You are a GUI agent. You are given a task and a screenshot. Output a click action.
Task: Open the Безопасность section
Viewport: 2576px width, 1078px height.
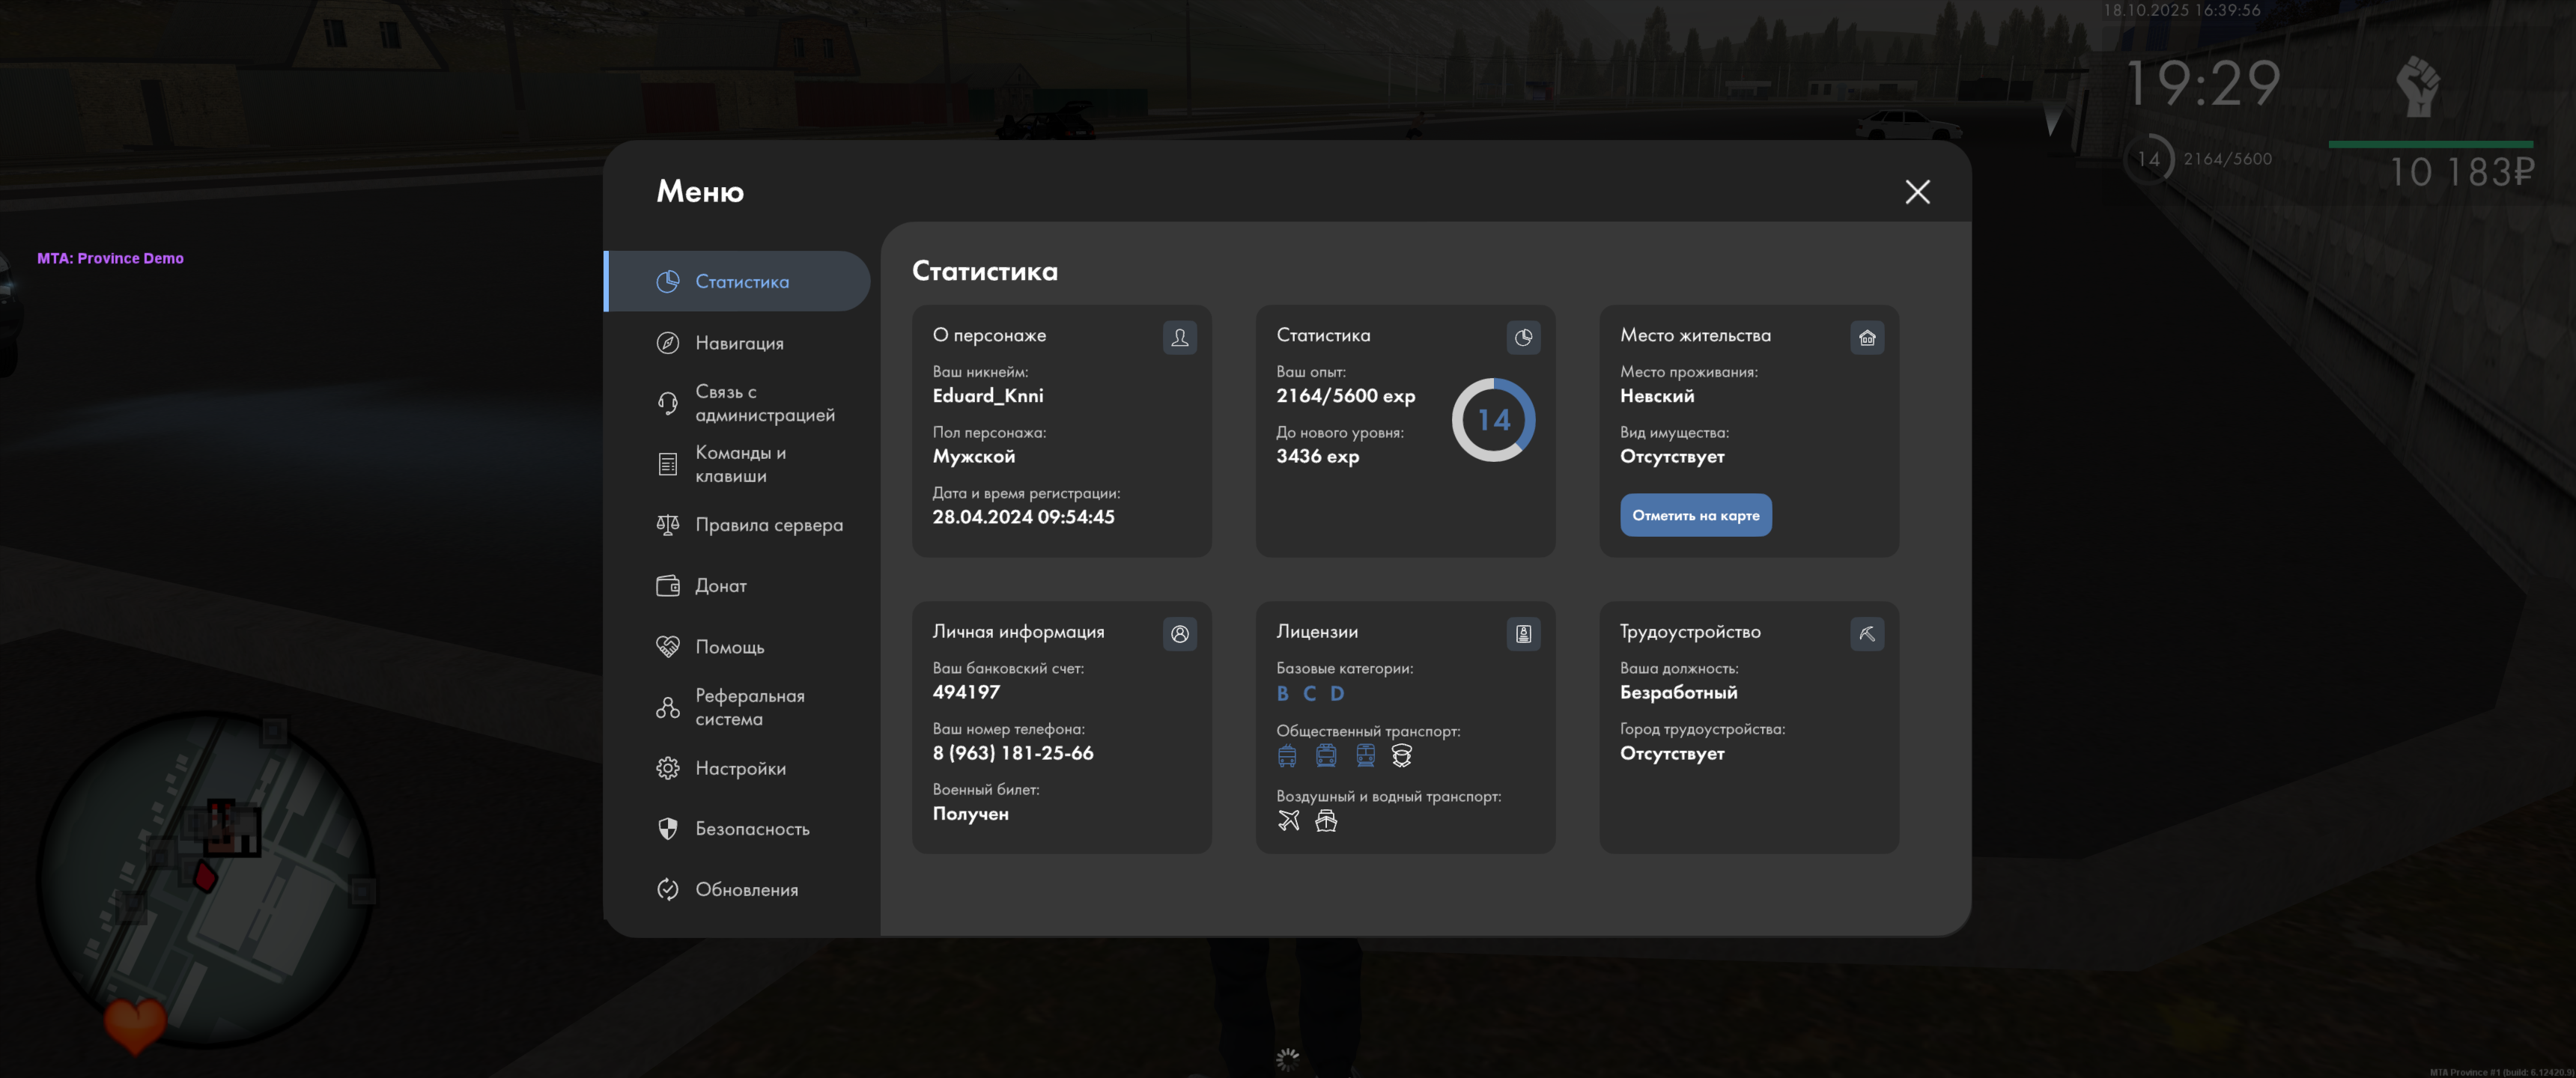751,829
